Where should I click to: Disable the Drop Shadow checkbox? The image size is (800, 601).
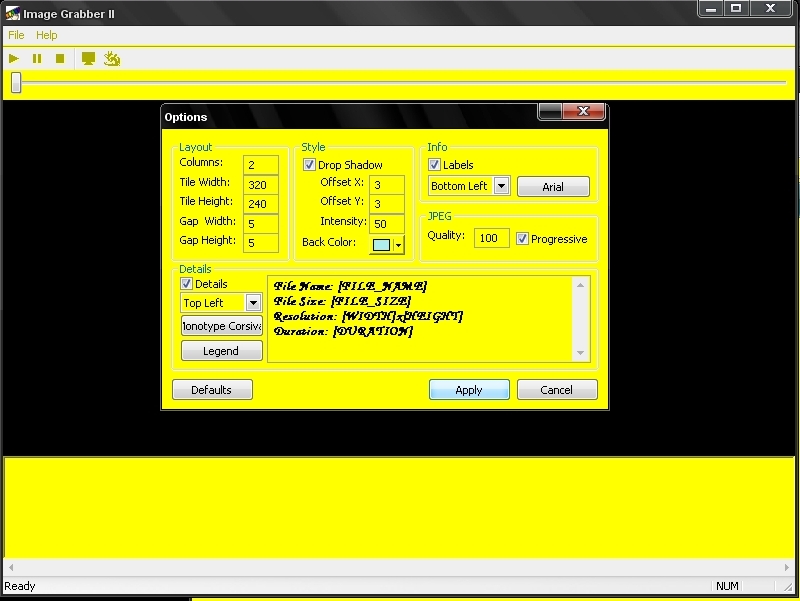(310, 165)
